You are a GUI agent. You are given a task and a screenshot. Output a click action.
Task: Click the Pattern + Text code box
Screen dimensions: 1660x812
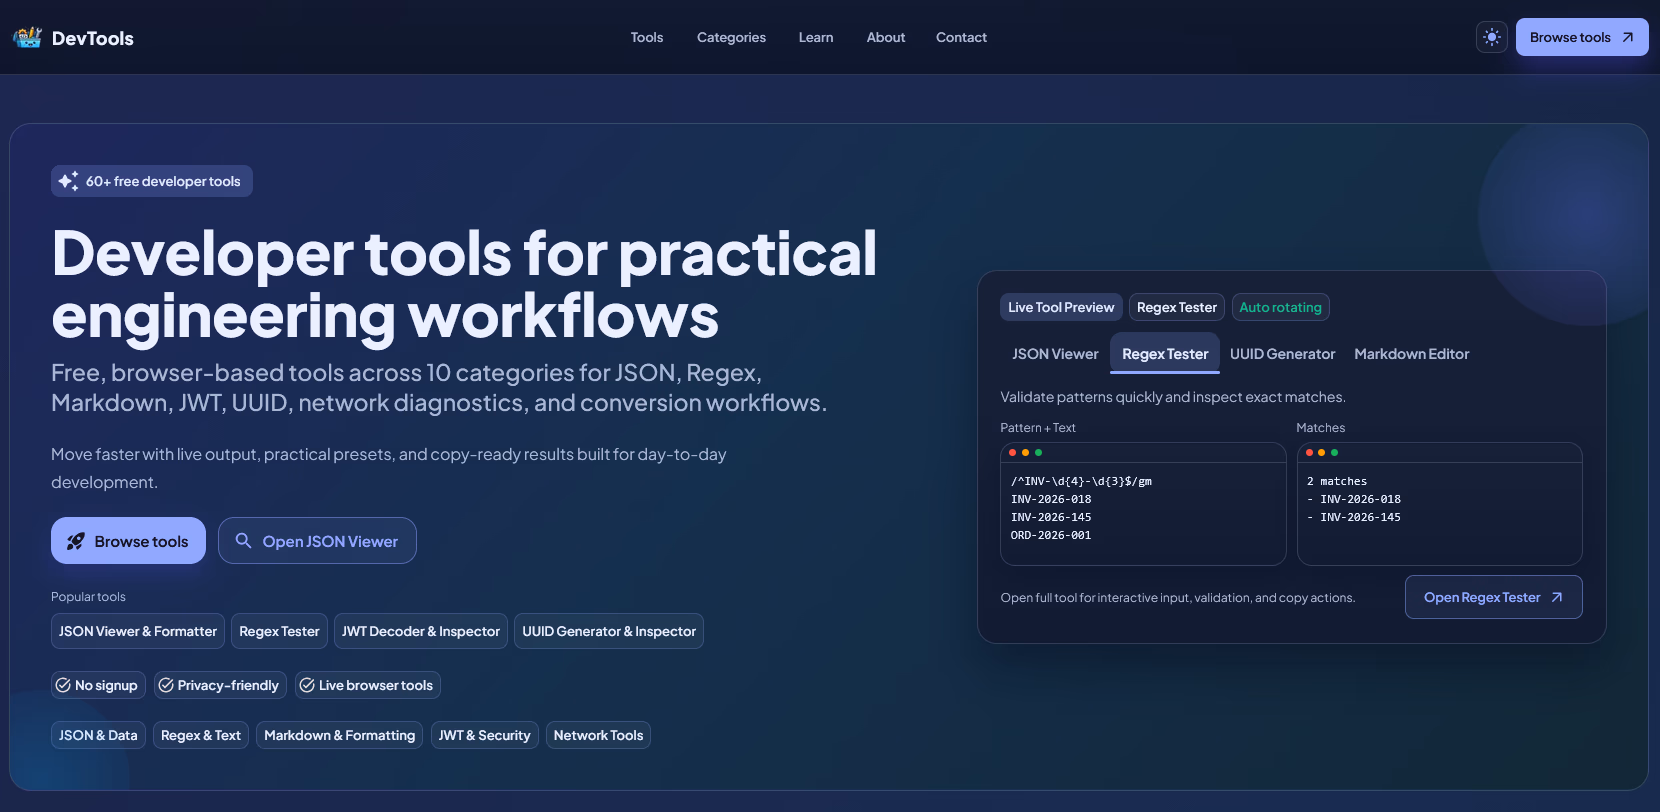1142,510
